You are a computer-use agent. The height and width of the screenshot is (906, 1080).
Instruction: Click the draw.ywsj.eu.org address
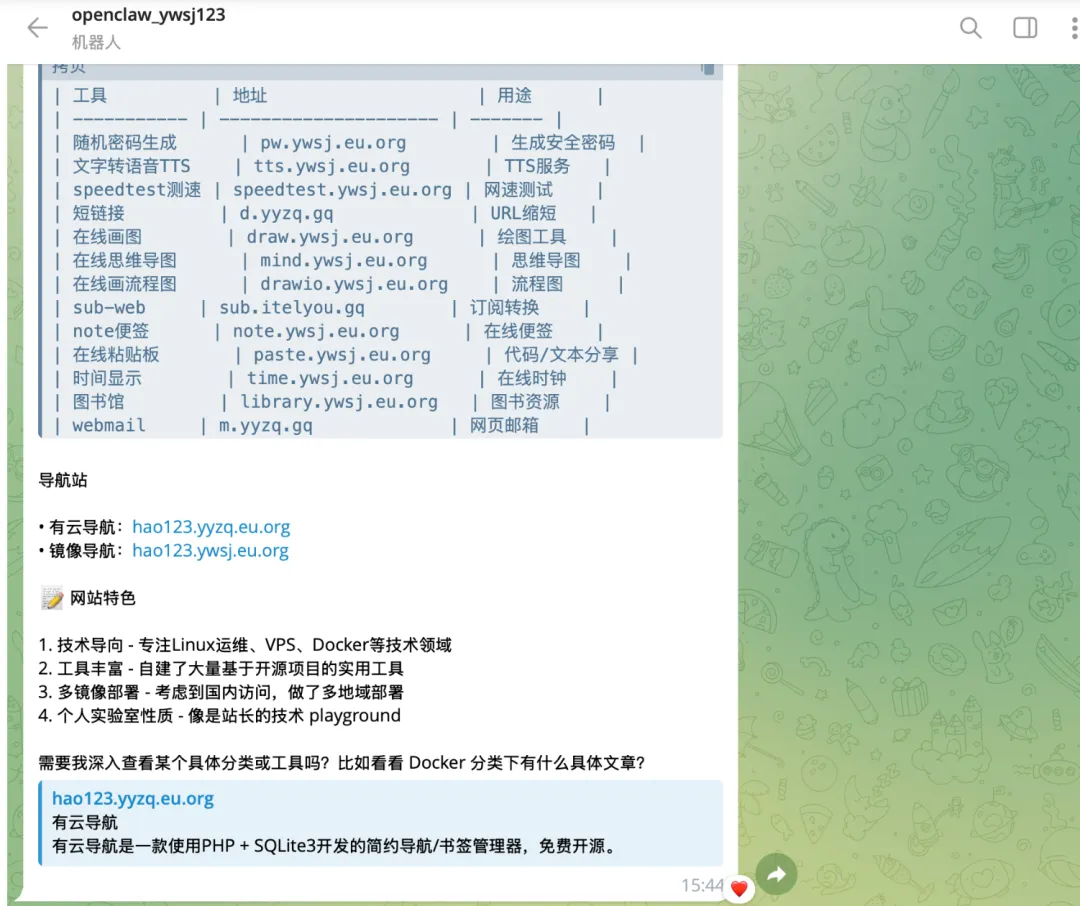[x=329, y=237]
